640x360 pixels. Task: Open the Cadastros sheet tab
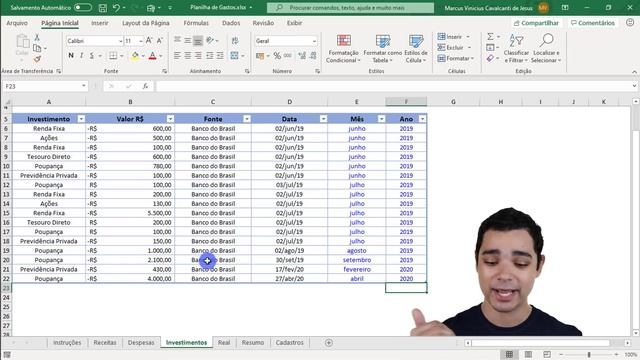[x=289, y=342]
